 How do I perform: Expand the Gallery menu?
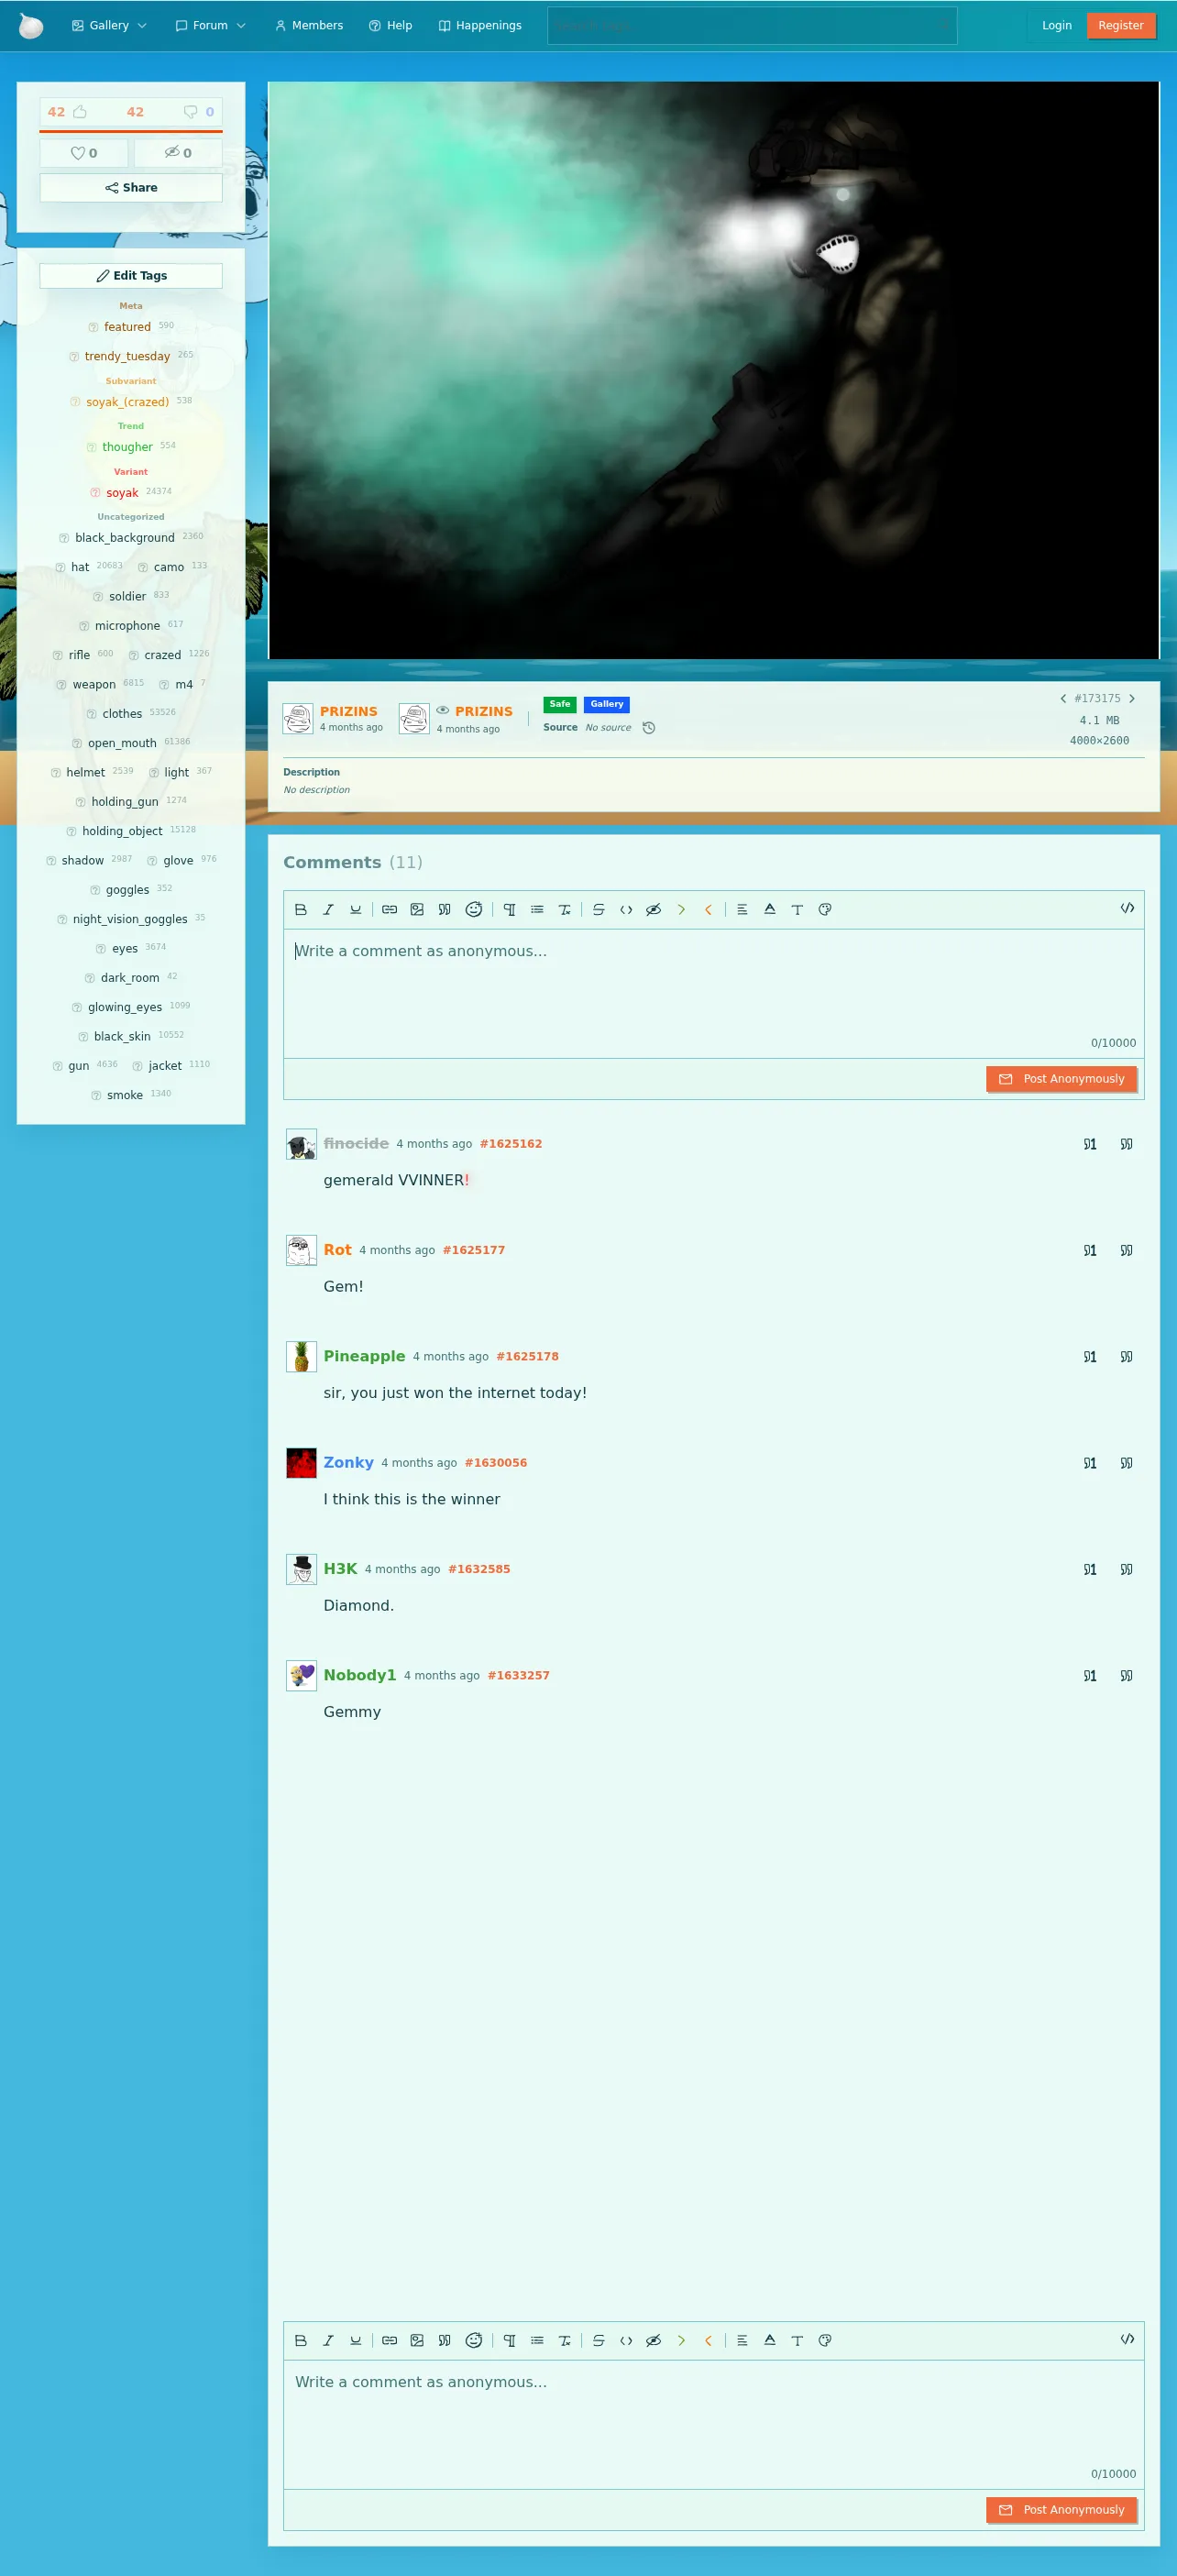pyautogui.click(x=109, y=26)
